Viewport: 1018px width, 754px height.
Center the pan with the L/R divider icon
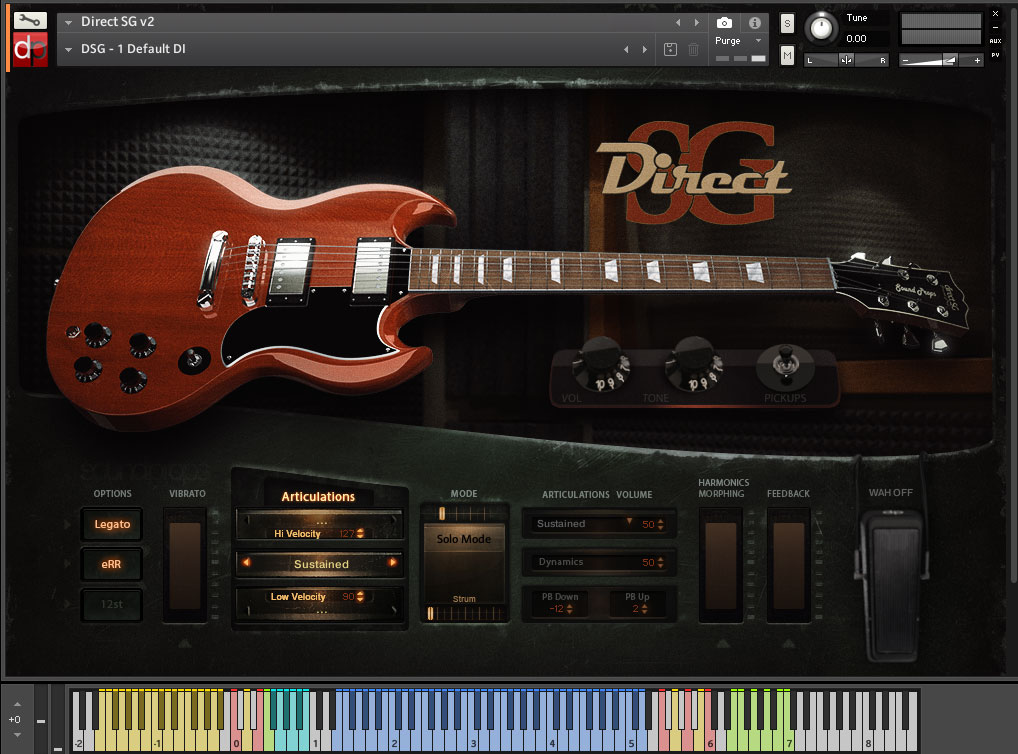click(846, 59)
